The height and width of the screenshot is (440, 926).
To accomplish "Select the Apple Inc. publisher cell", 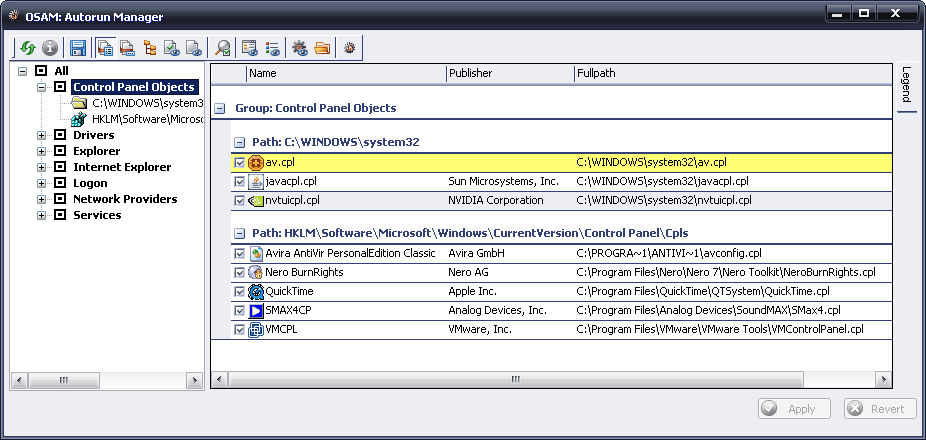I will coord(472,291).
